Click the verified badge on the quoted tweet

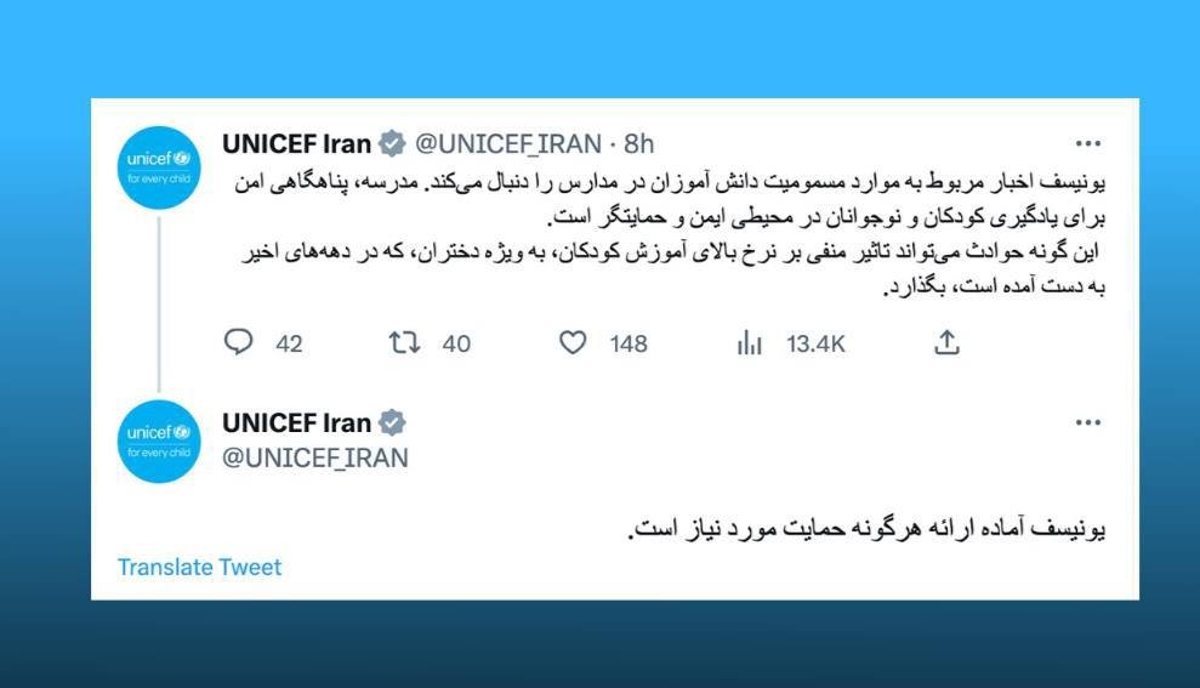click(x=393, y=423)
